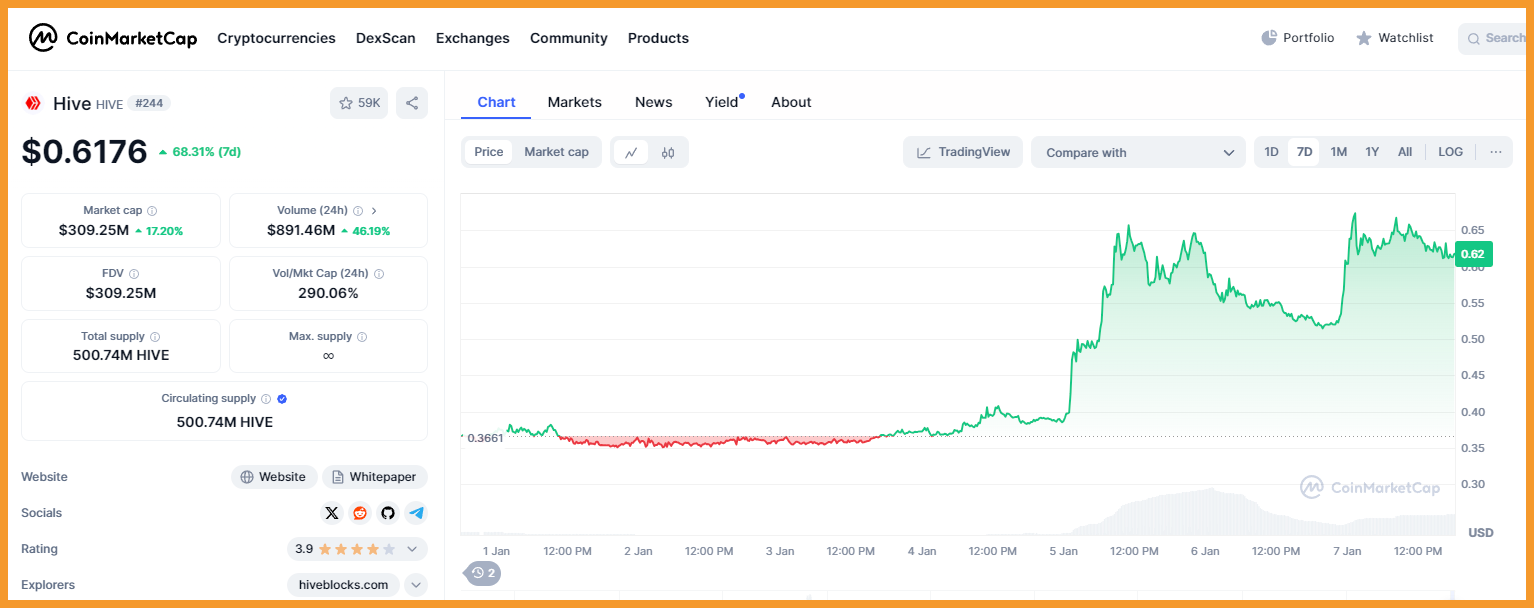Switch to the Markets tab
Screen dimensions: 1534x608
pos(575,102)
